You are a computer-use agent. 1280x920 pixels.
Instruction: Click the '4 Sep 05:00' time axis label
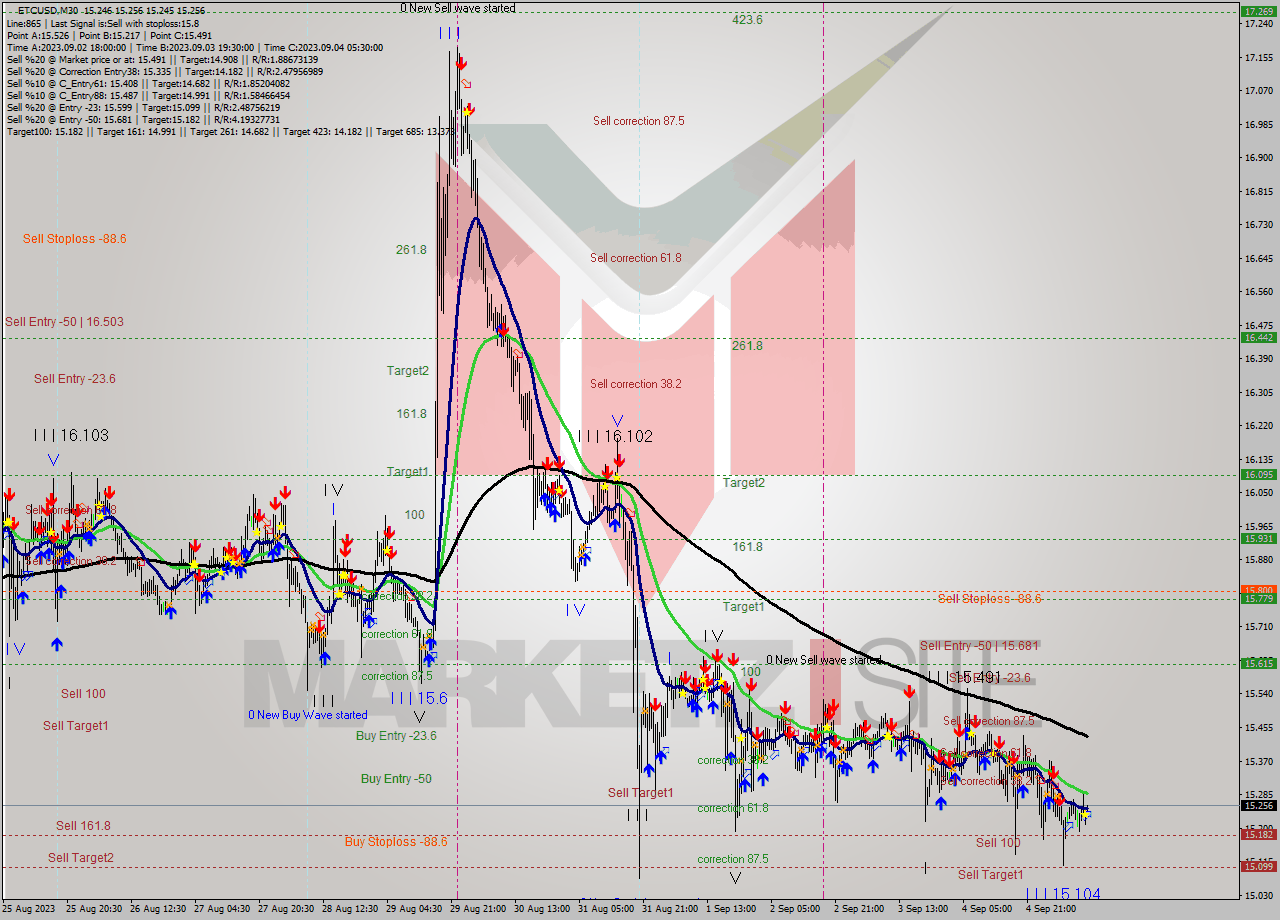987,909
